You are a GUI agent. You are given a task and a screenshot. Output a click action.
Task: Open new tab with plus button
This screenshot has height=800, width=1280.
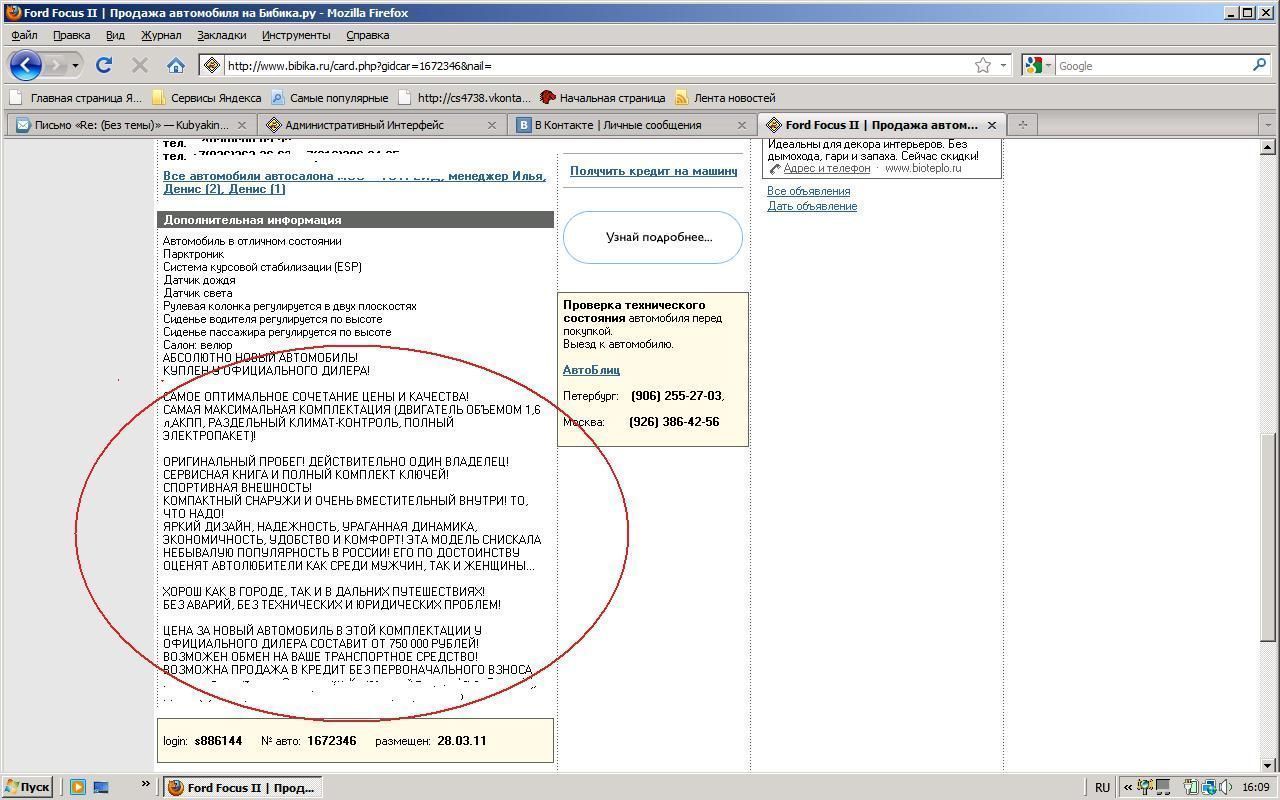1022,125
